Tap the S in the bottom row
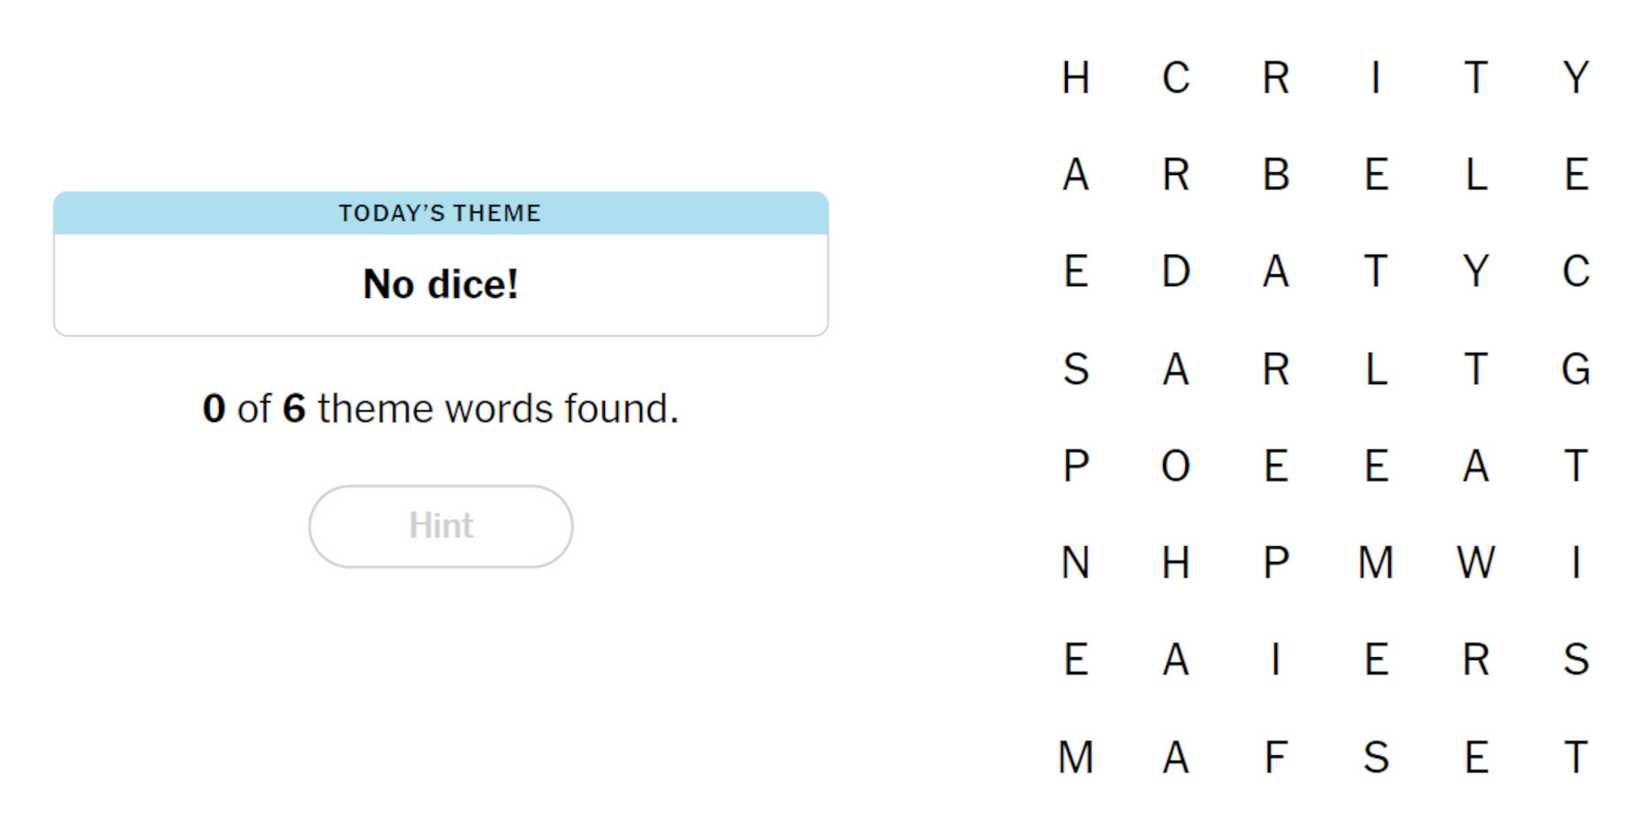 [x=1375, y=757]
